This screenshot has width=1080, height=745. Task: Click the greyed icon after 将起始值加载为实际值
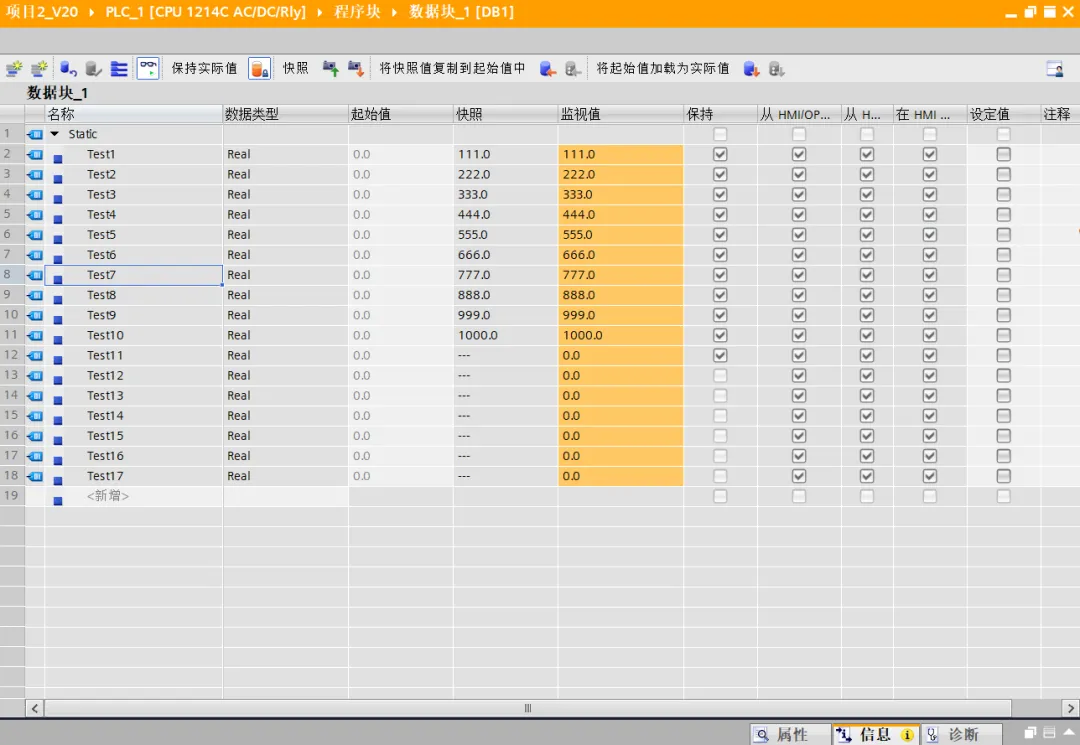tap(776, 68)
